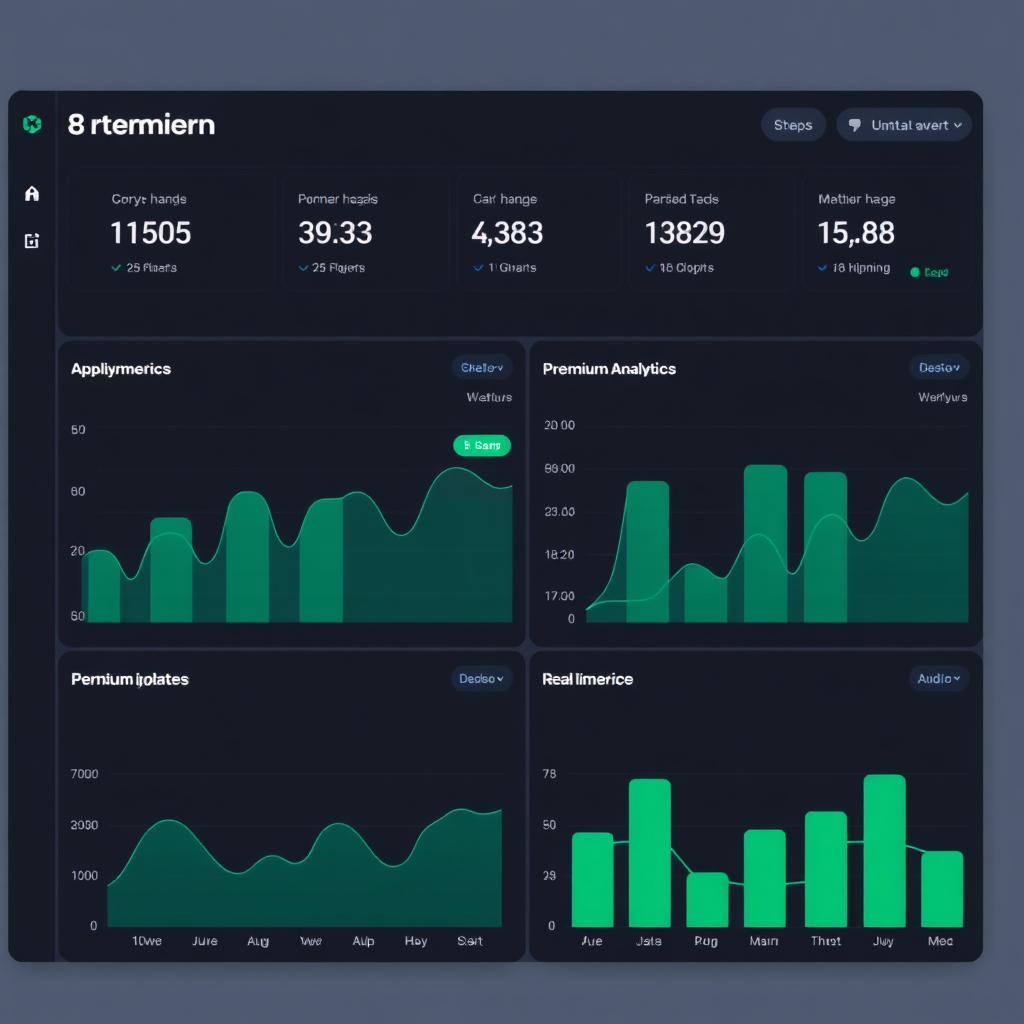Open the Real limerice Audio dropdown
The height and width of the screenshot is (1024, 1024).
(939, 679)
